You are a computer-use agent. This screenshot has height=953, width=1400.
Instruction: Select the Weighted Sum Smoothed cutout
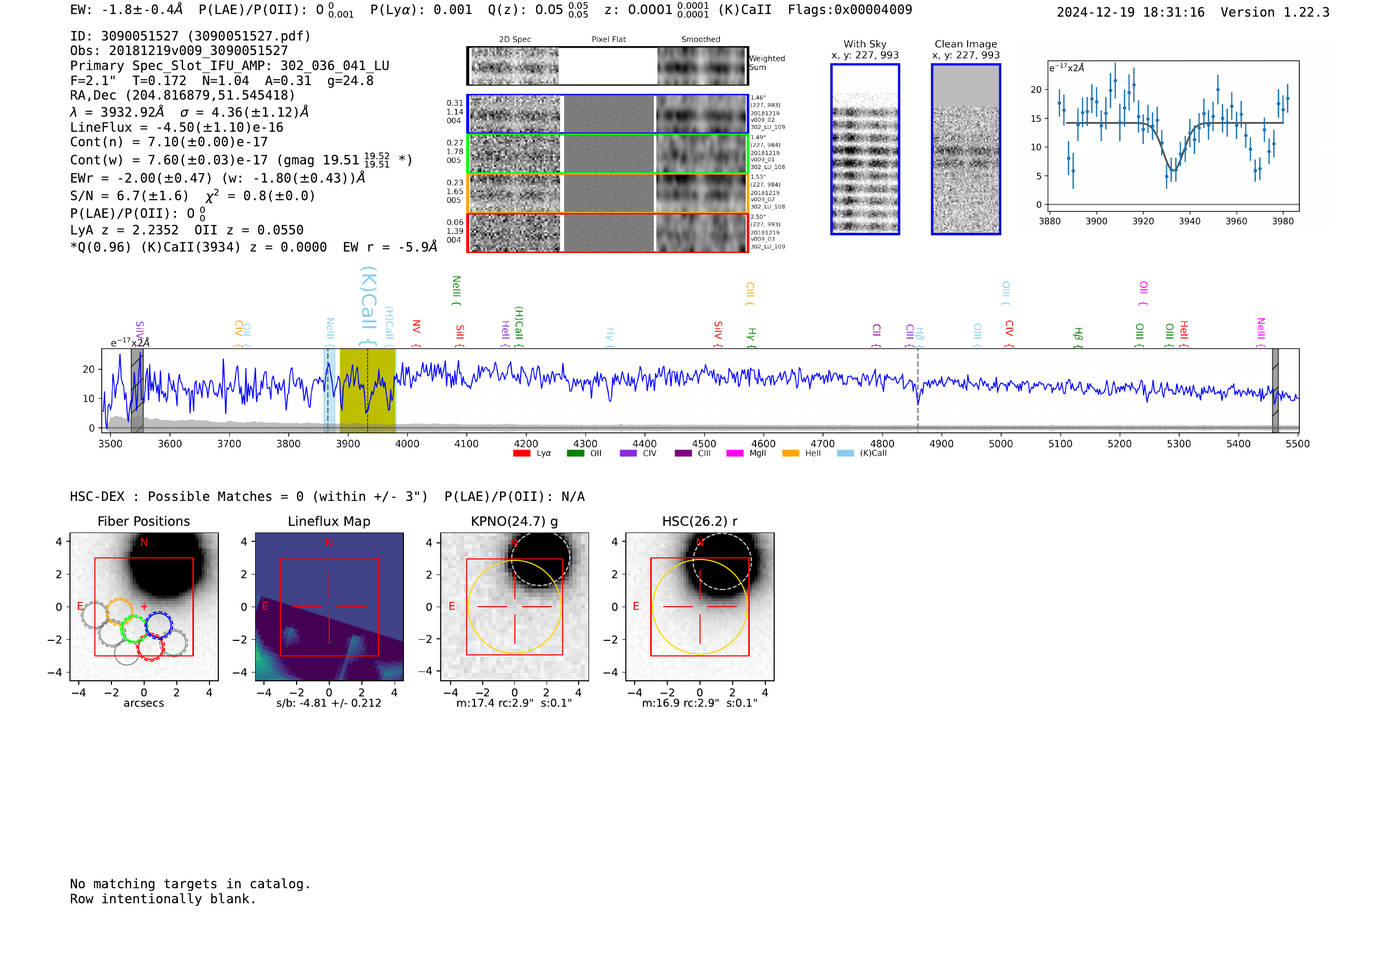point(702,66)
